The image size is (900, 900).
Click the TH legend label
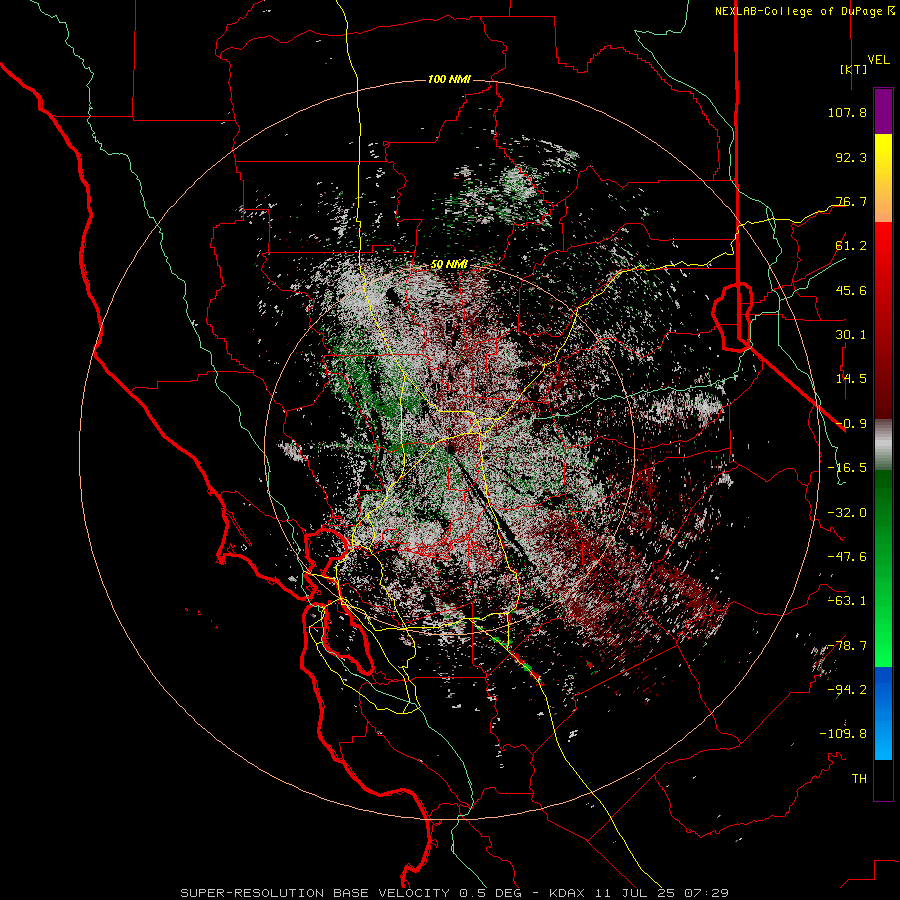pyautogui.click(x=859, y=779)
